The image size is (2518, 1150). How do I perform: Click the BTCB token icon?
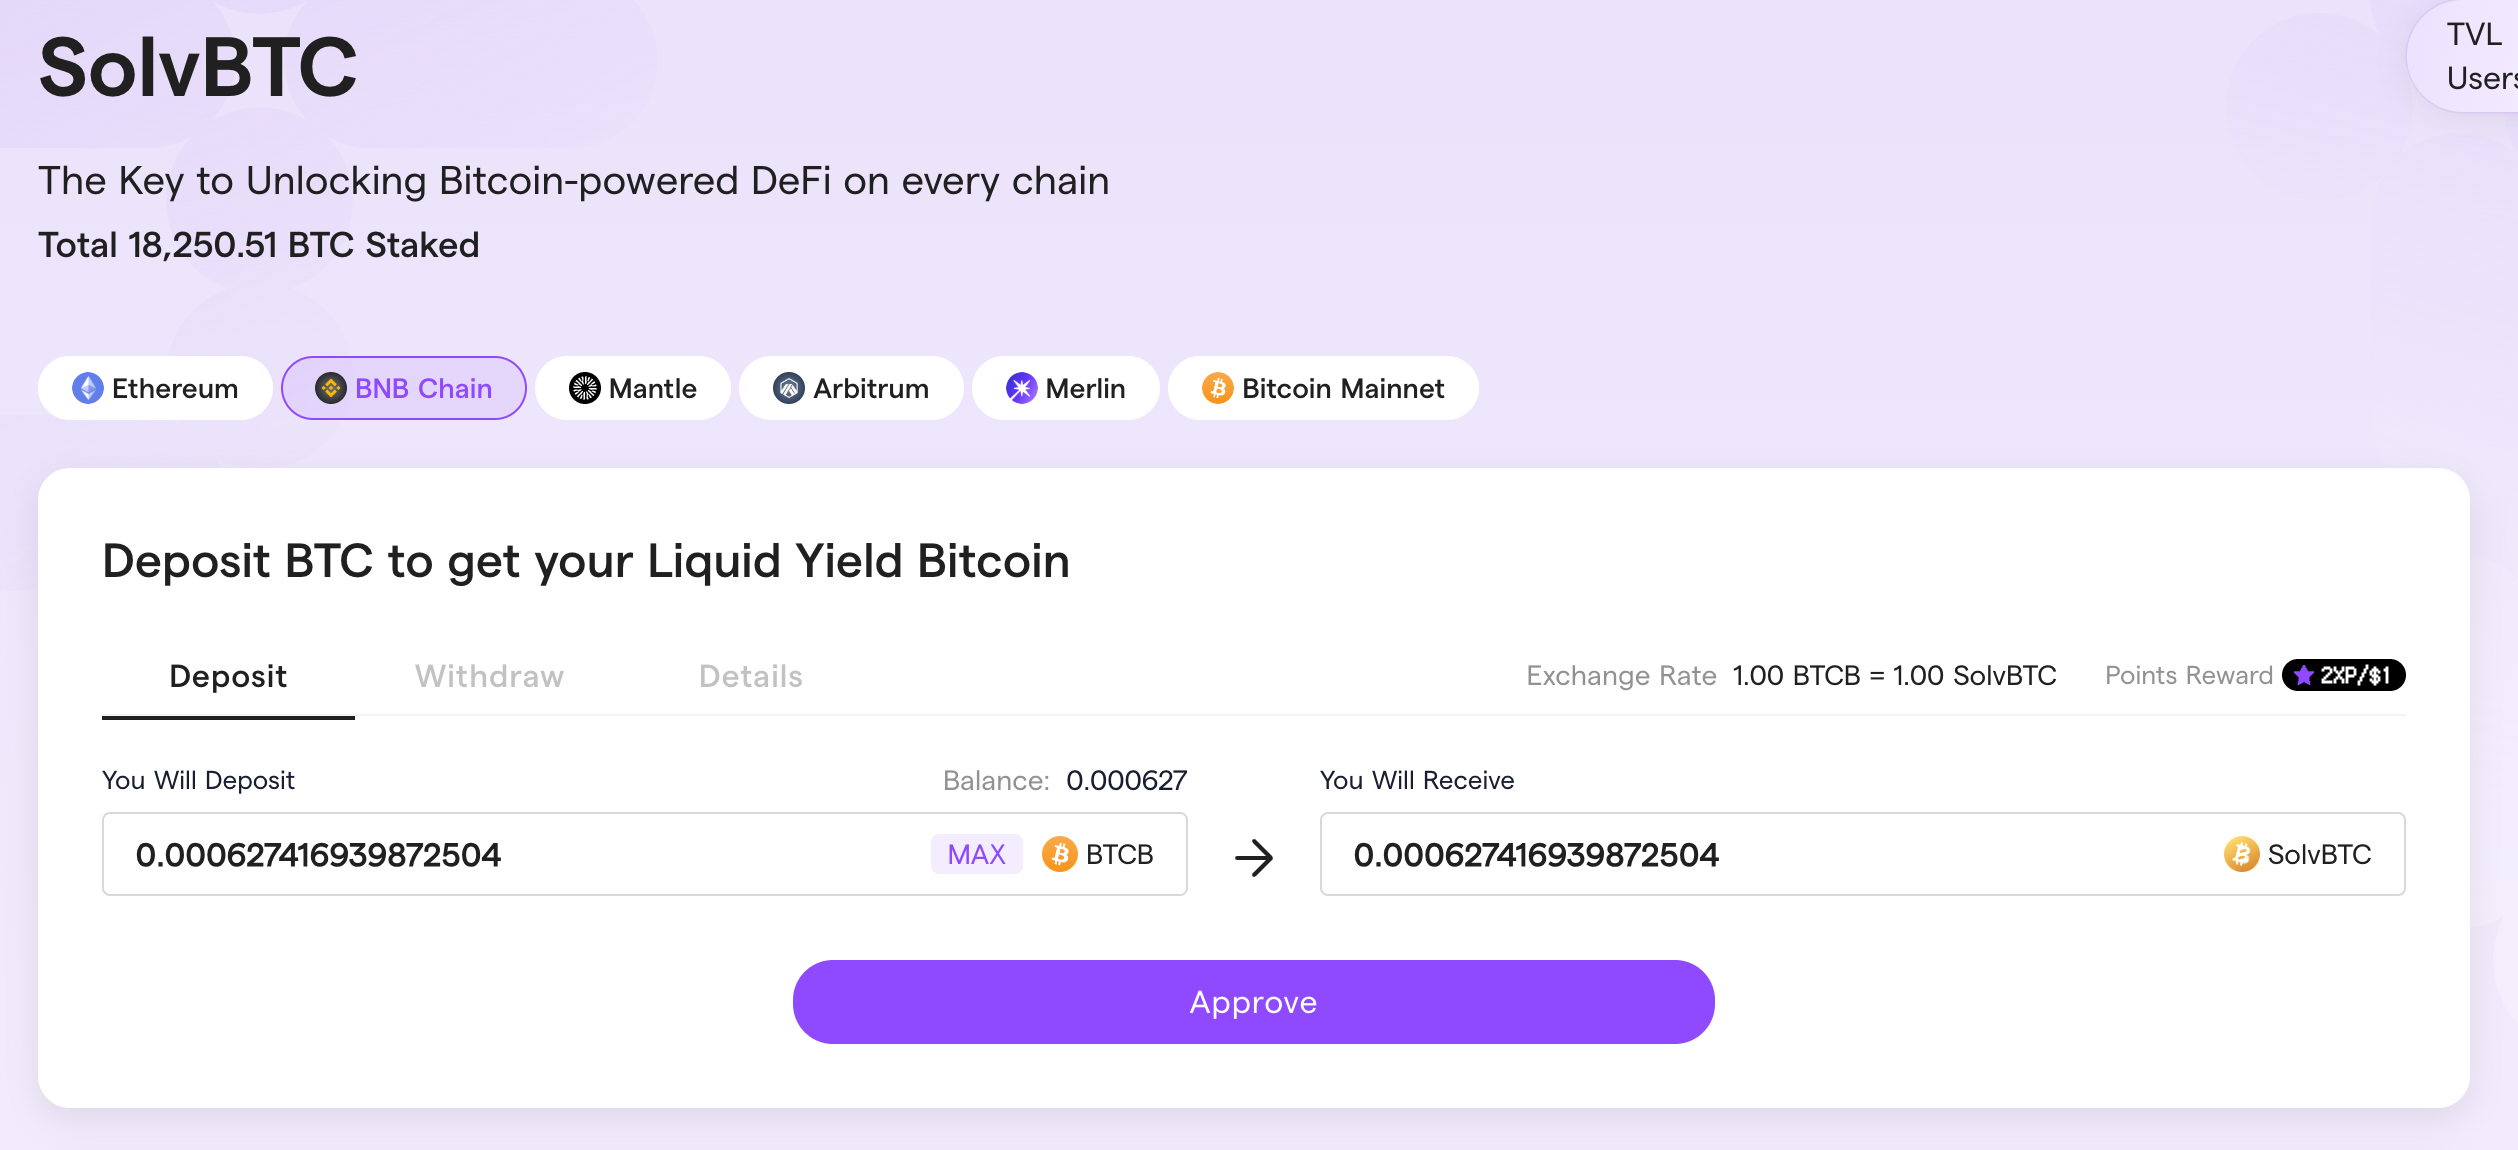[1060, 854]
